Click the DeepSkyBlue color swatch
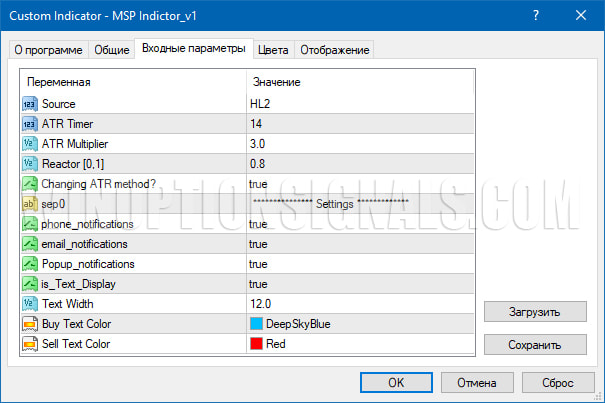Screen dimensions: 605x403 [x=256, y=324]
